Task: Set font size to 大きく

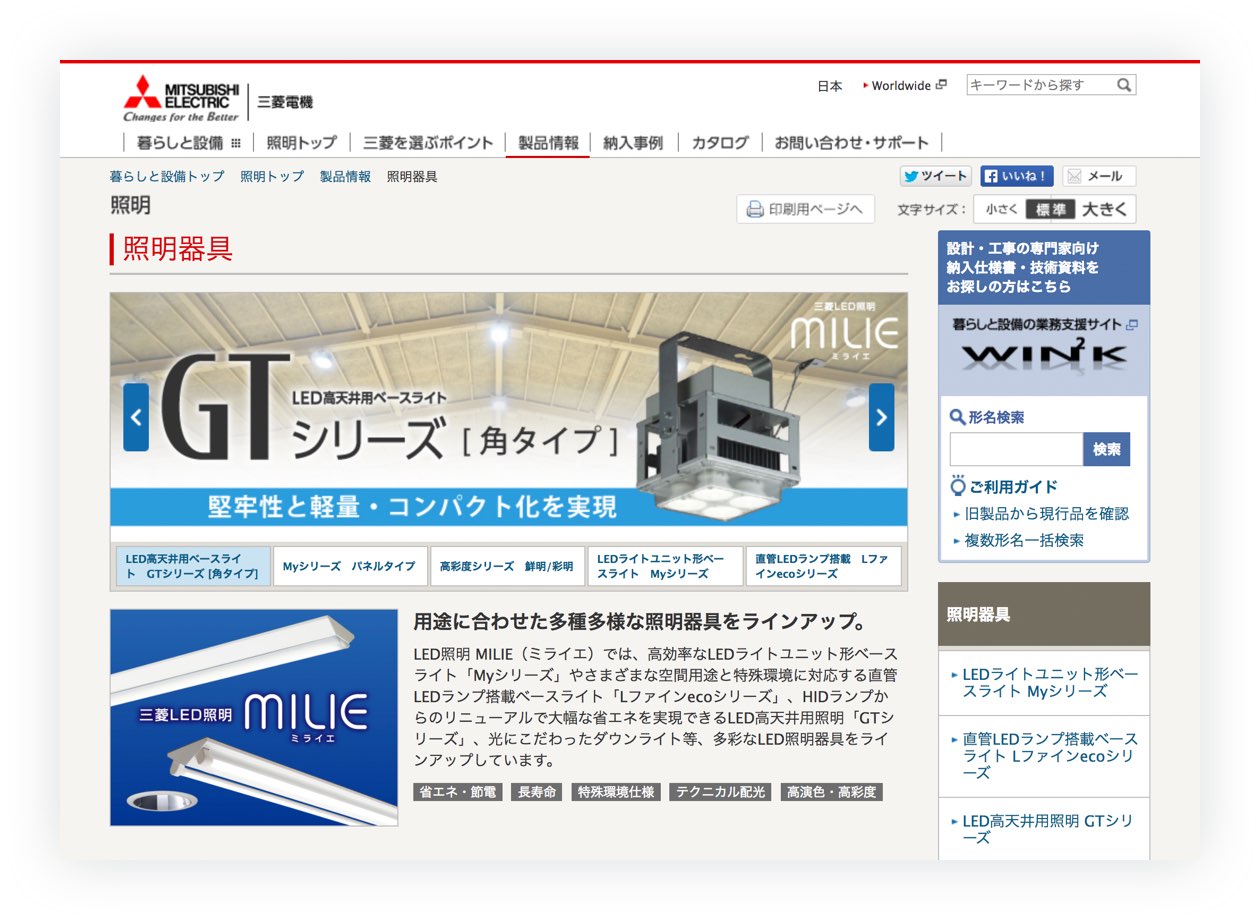Action: (1105, 209)
